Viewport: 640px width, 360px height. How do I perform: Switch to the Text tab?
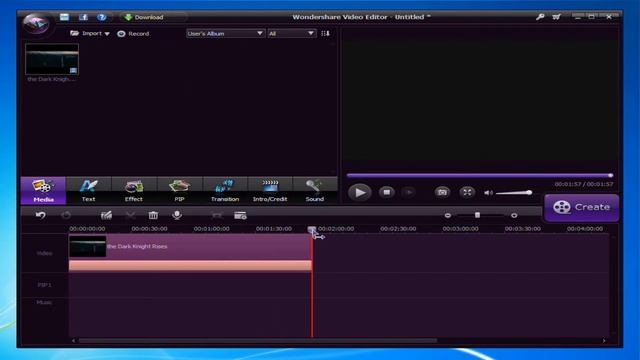click(x=89, y=191)
